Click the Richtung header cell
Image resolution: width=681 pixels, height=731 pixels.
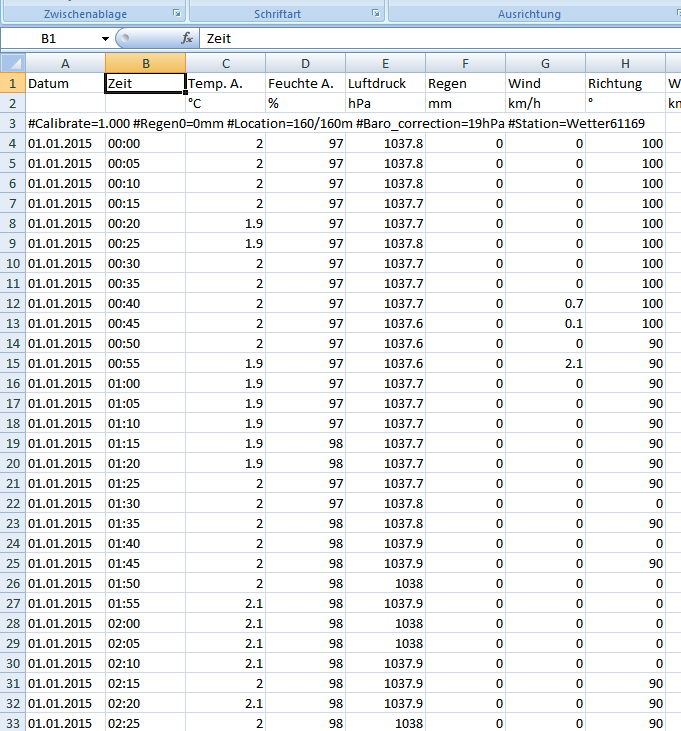(625, 83)
